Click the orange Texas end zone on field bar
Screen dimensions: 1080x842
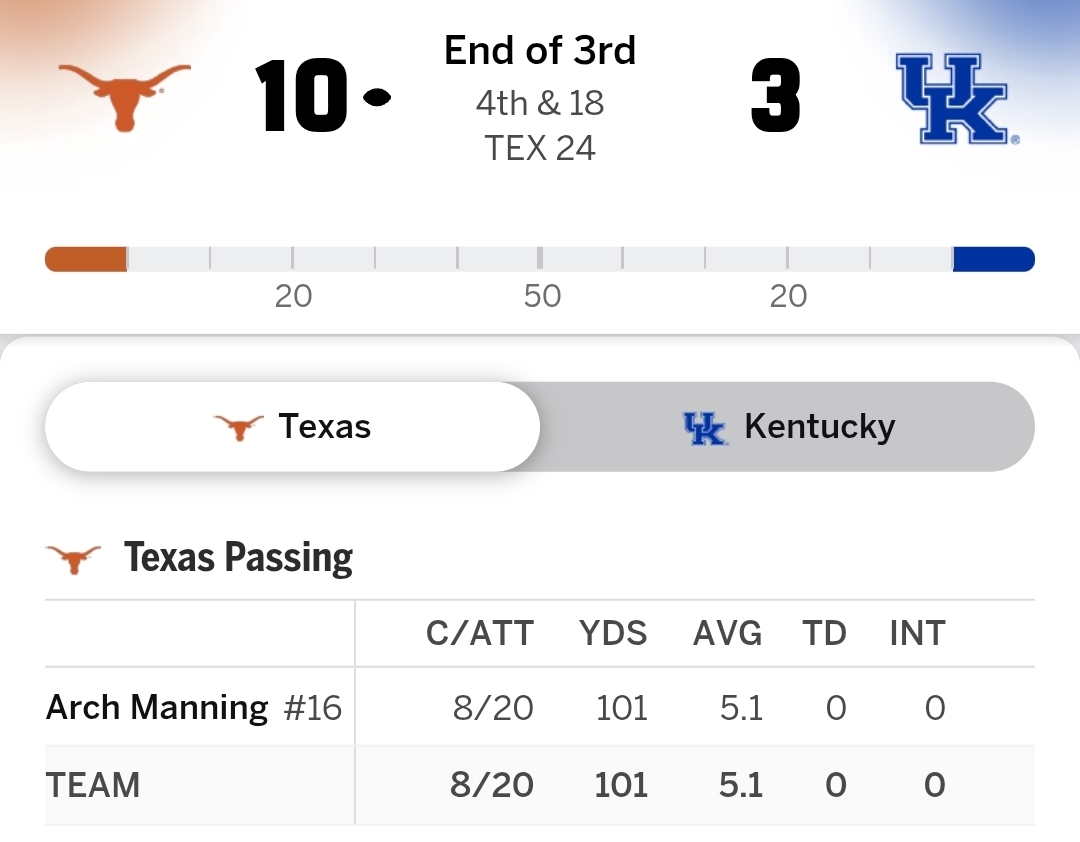tap(86, 259)
